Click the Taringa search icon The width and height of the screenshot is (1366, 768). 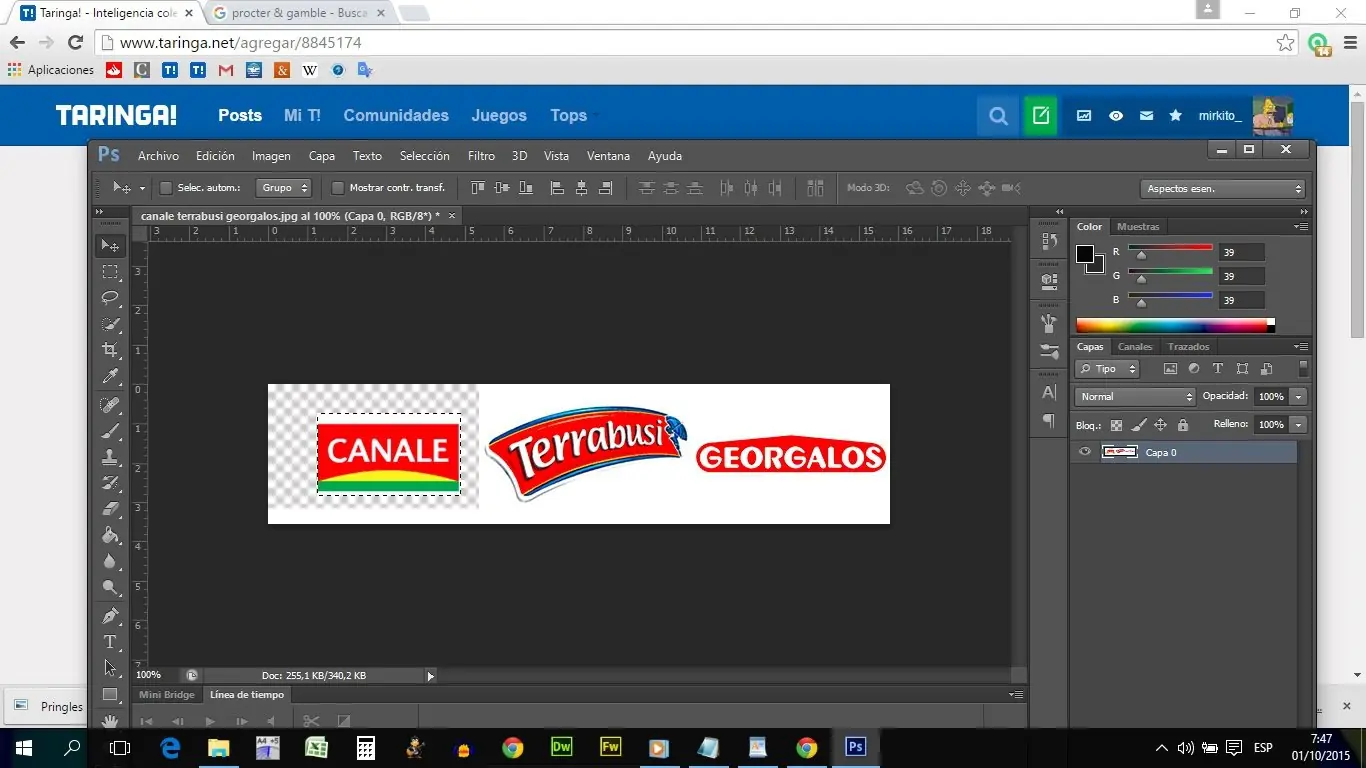coord(998,116)
